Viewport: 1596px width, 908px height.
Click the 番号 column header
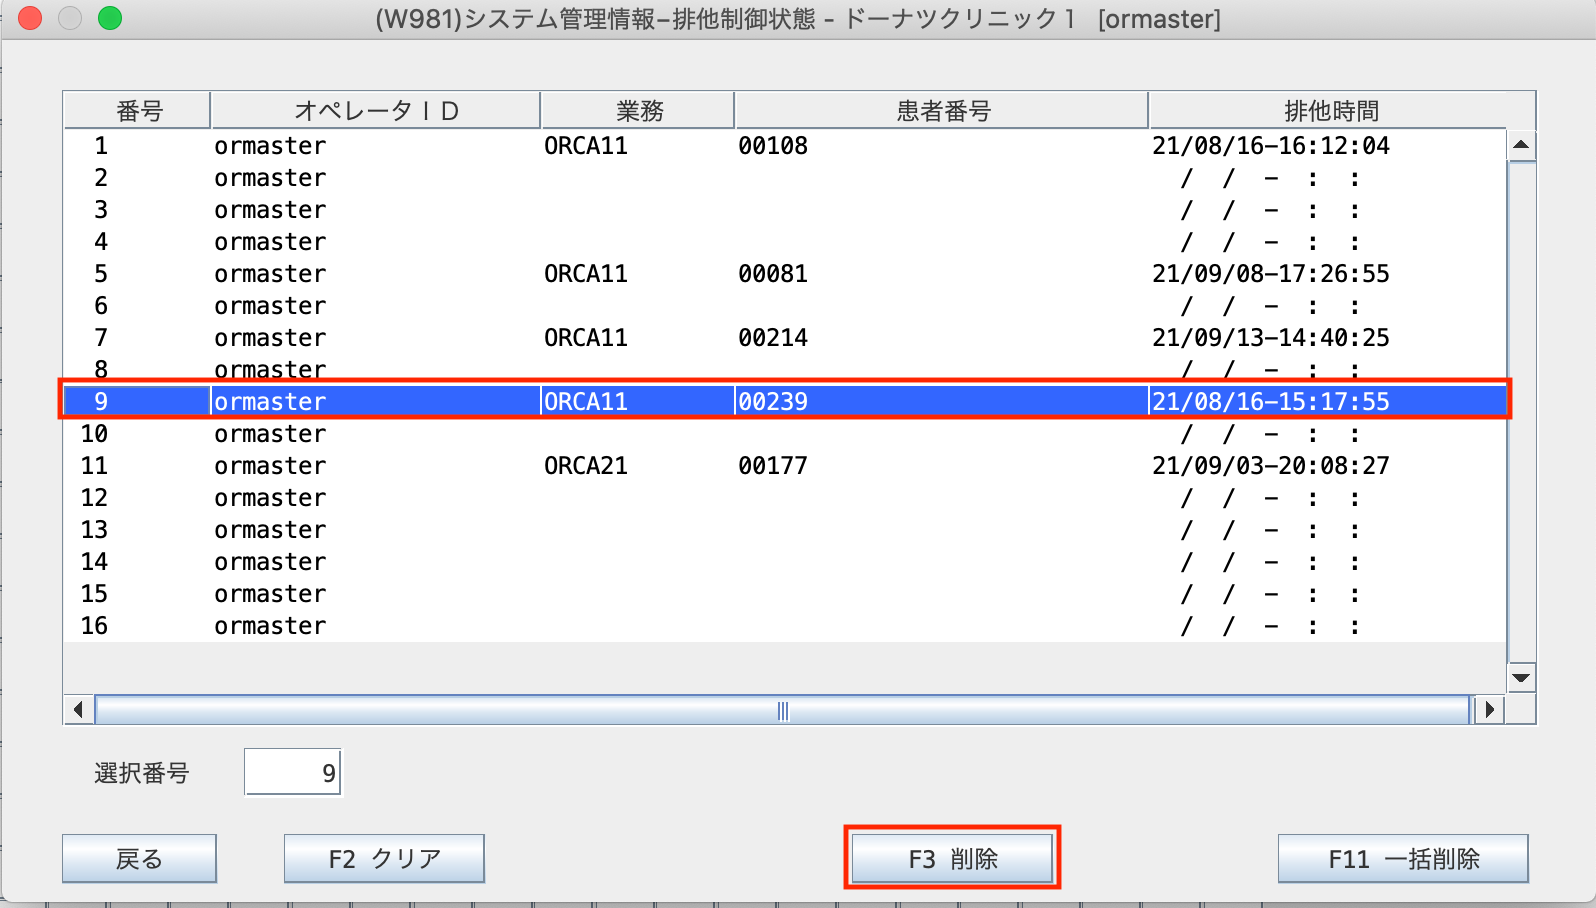(x=138, y=111)
